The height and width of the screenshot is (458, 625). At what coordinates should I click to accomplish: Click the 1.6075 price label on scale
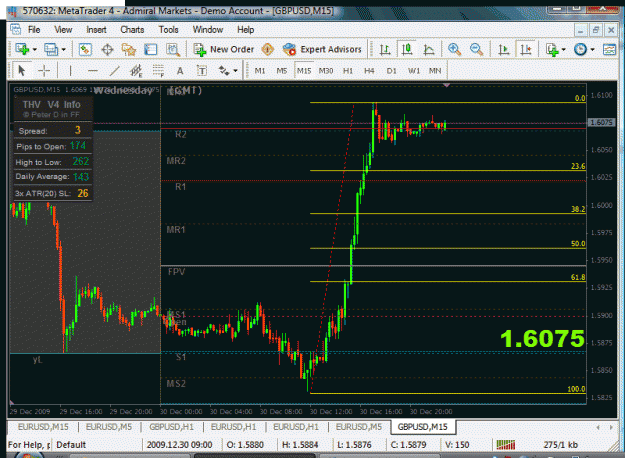click(601, 123)
